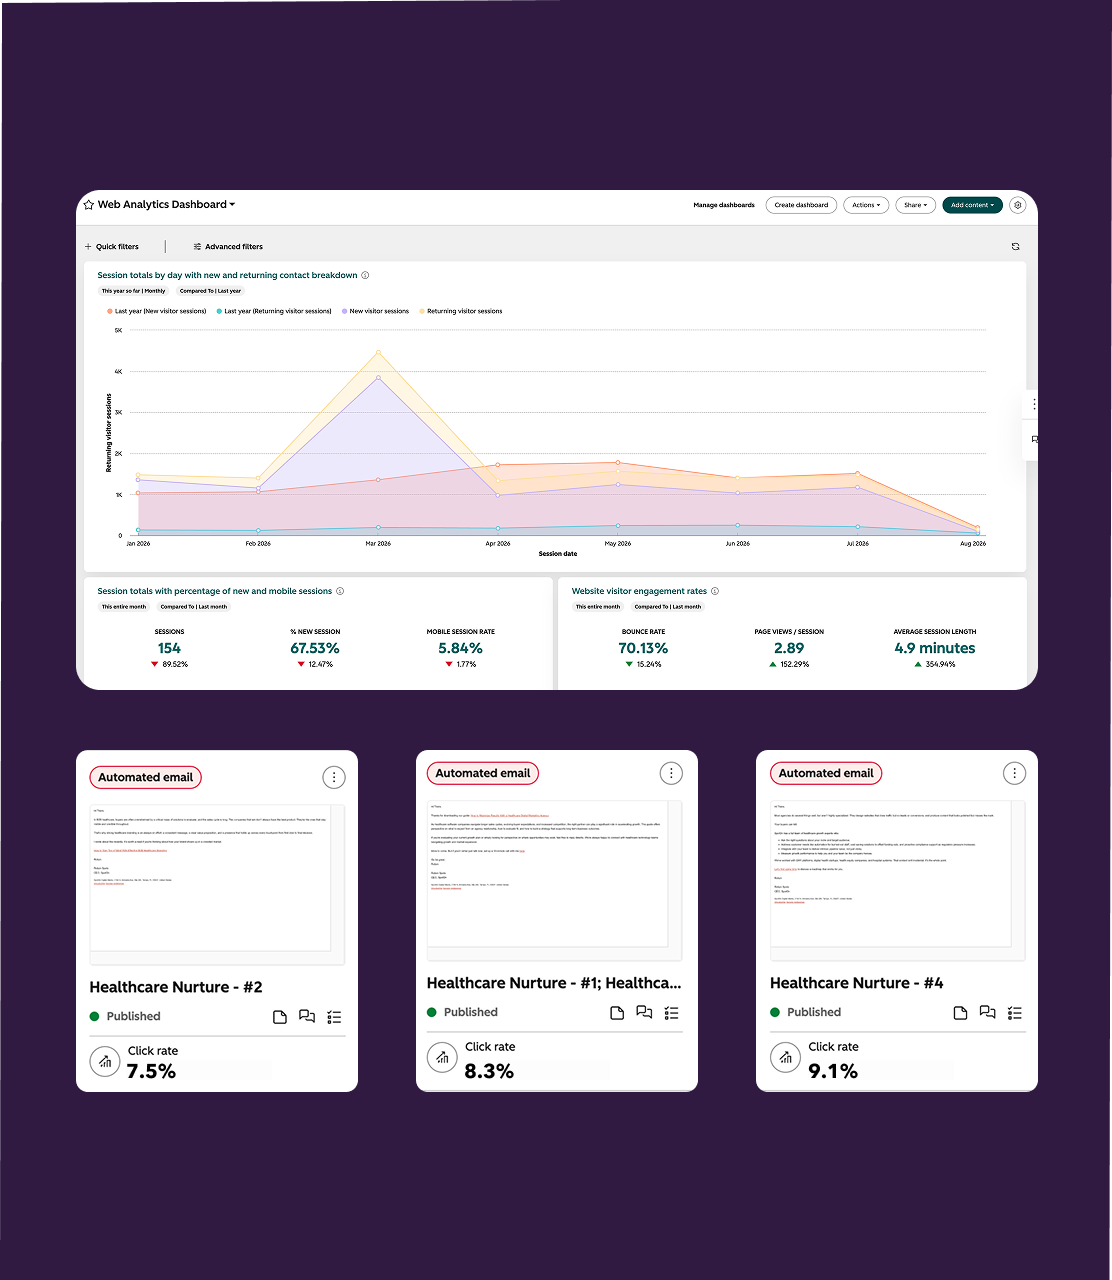This screenshot has width=1112, height=1280.
Task: Open the more menu on Healthcare Nurture - #1 card
Action: click(671, 773)
